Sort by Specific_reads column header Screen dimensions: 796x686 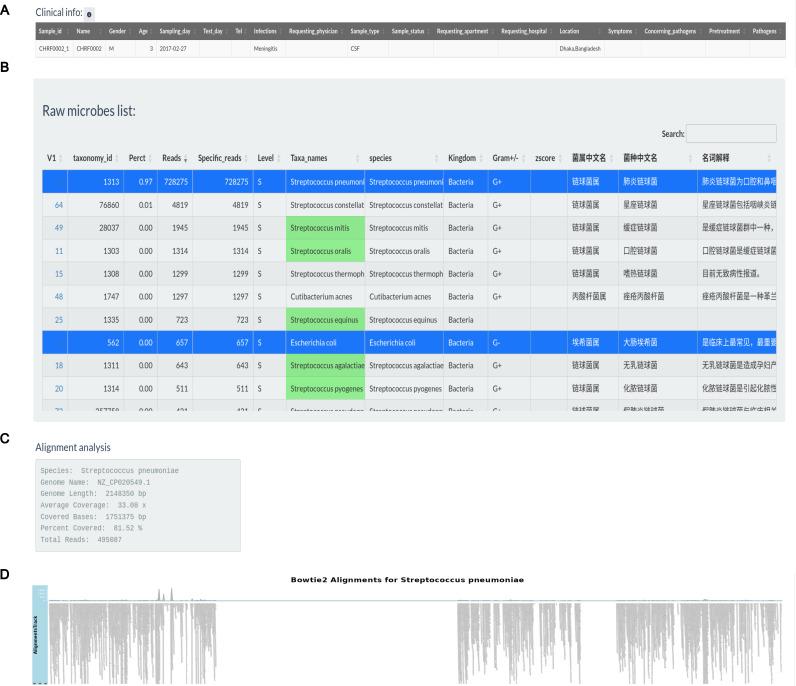click(x=220, y=158)
